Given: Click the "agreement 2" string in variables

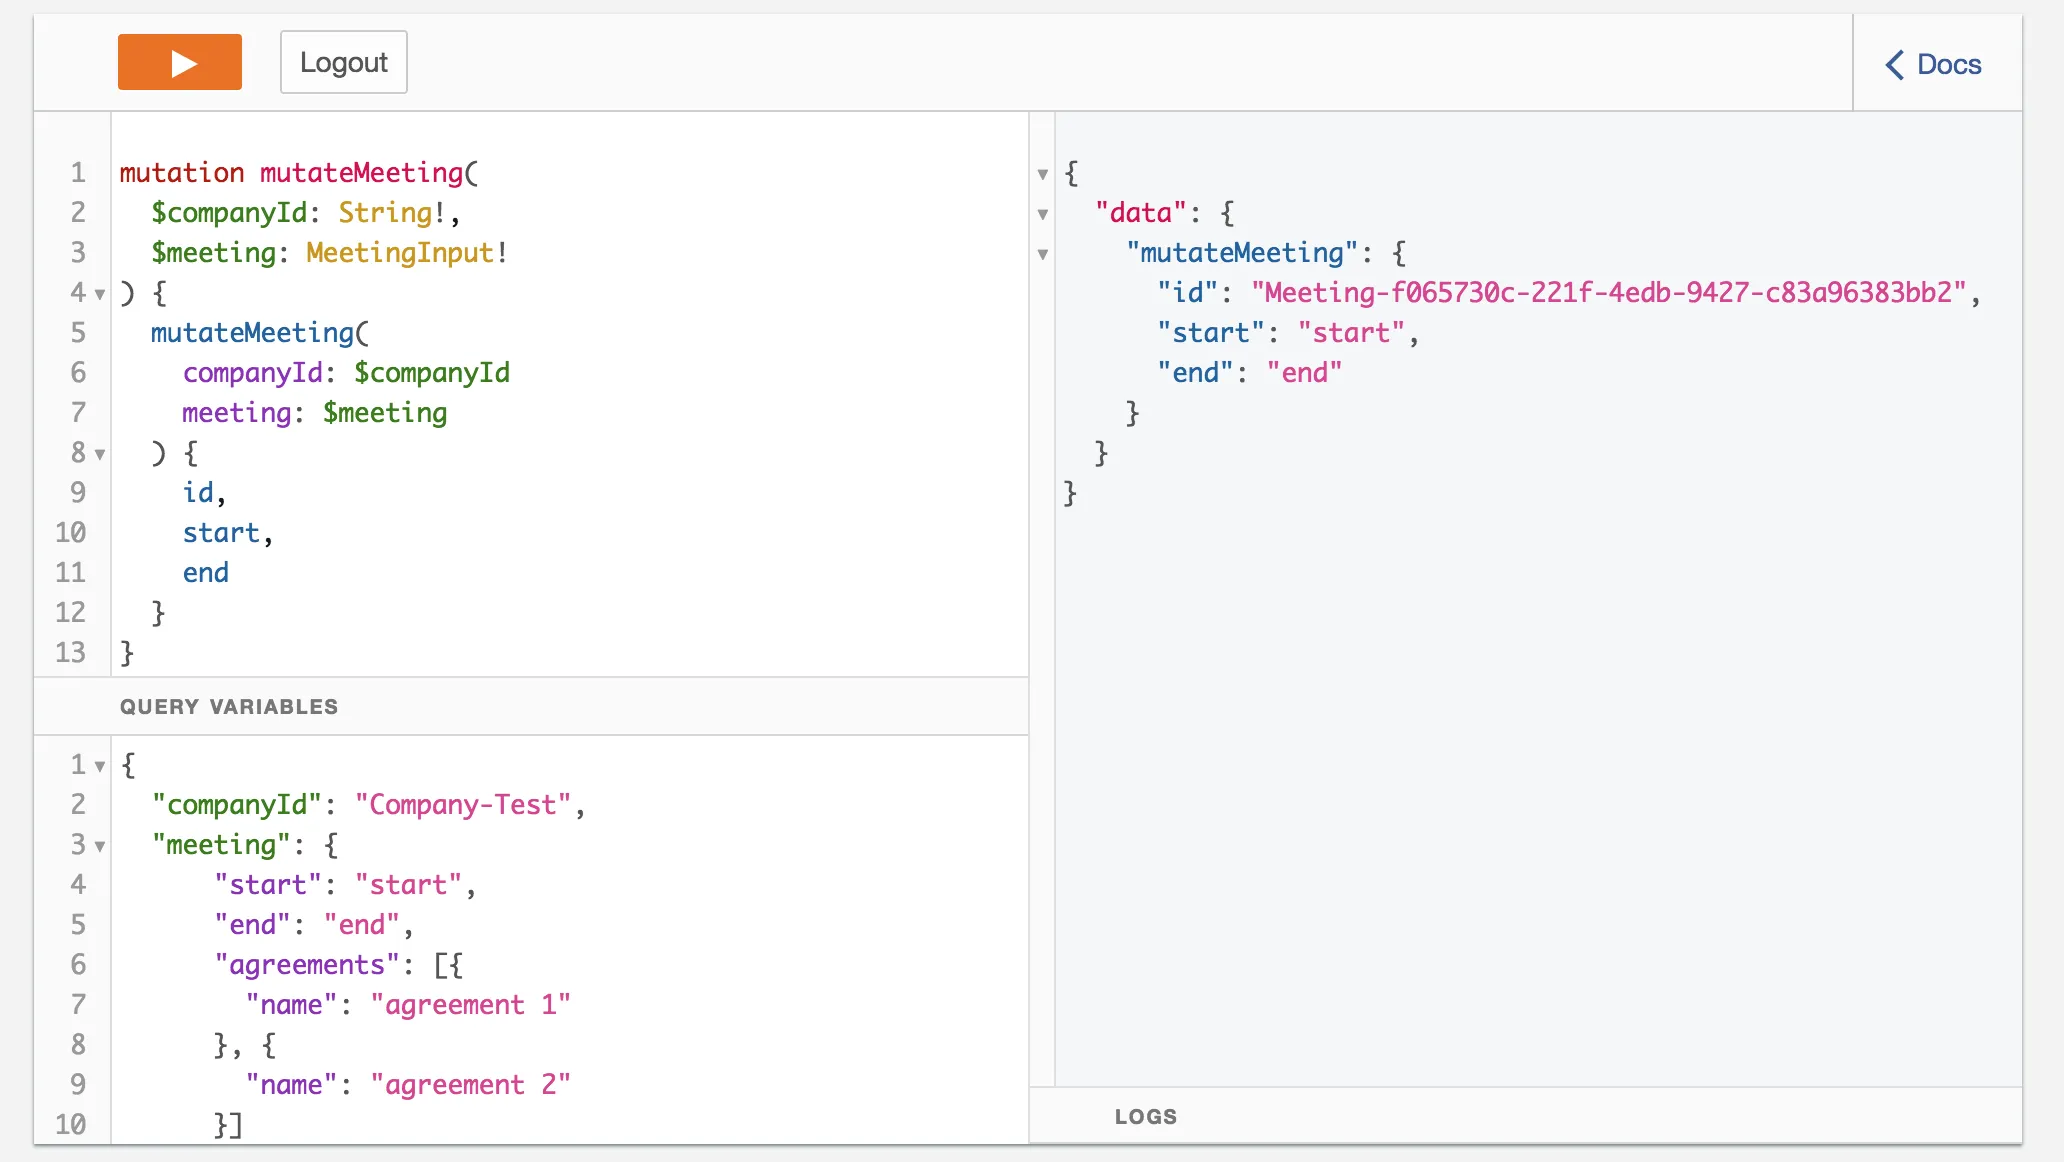Looking at the screenshot, I should point(470,1085).
